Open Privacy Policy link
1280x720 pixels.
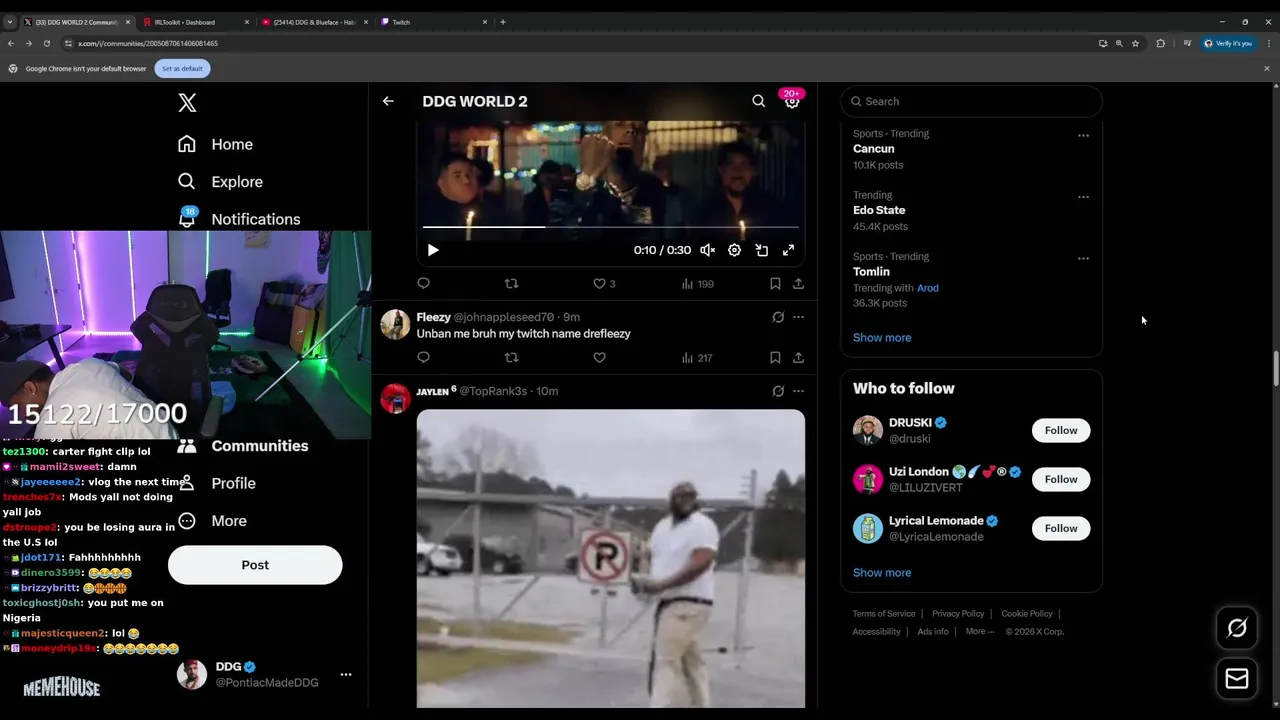(958, 614)
